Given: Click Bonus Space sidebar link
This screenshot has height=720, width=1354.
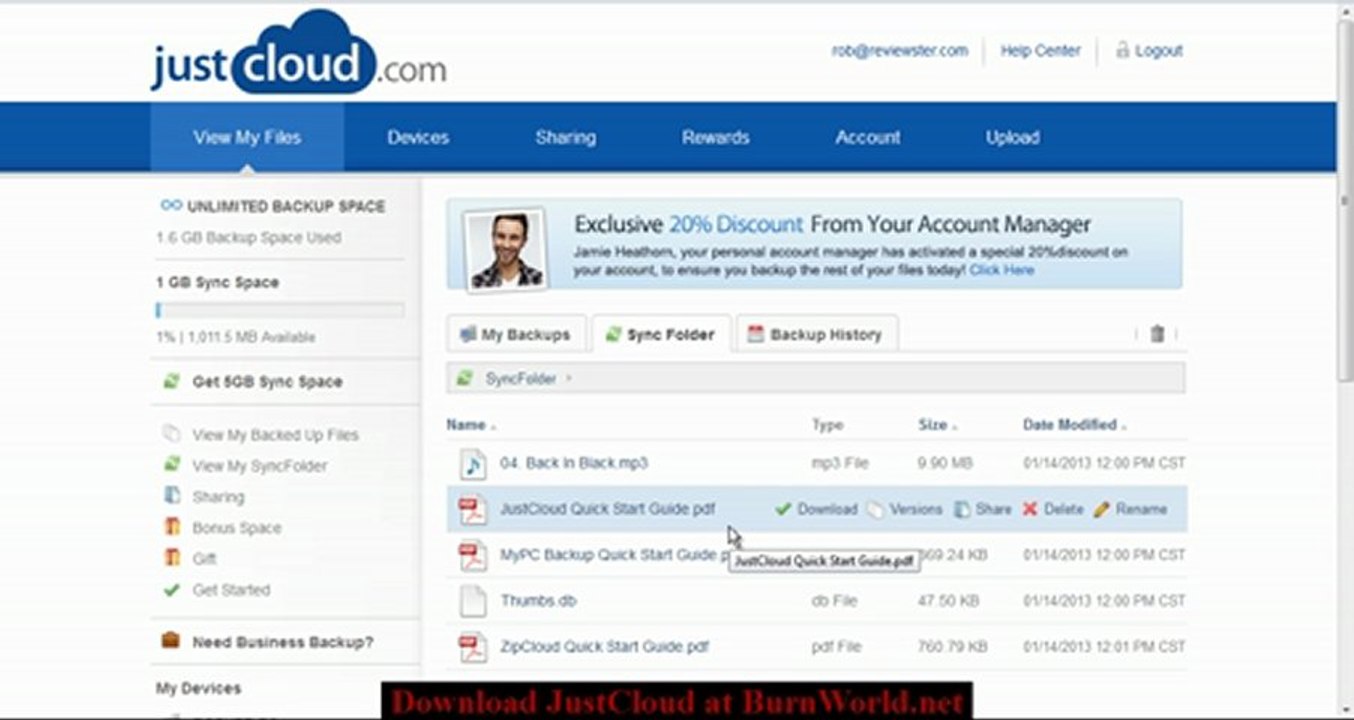Looking at the screenshot, I should tap(237, 528).
